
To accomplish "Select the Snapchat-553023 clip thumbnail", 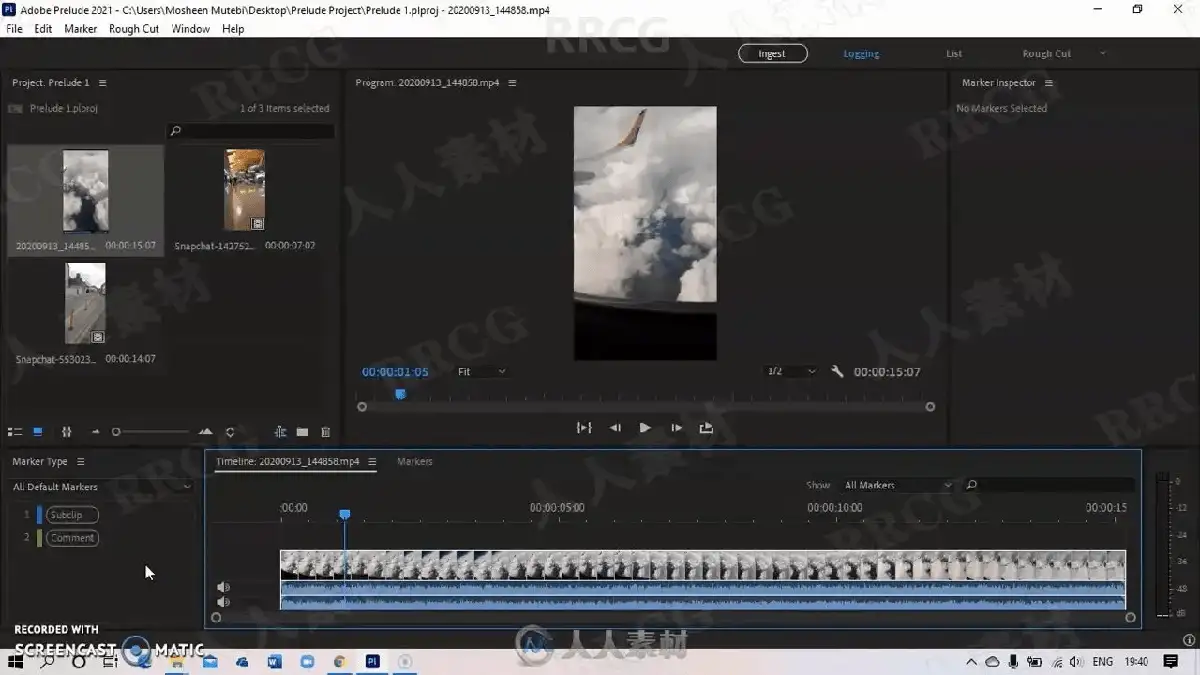I will coord(86,304).
